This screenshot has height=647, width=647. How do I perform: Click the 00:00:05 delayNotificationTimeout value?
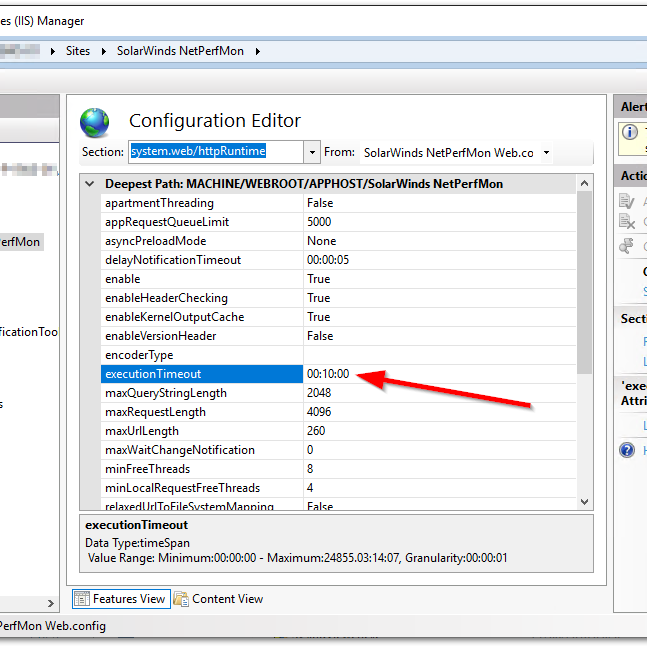tap(328, 260)
